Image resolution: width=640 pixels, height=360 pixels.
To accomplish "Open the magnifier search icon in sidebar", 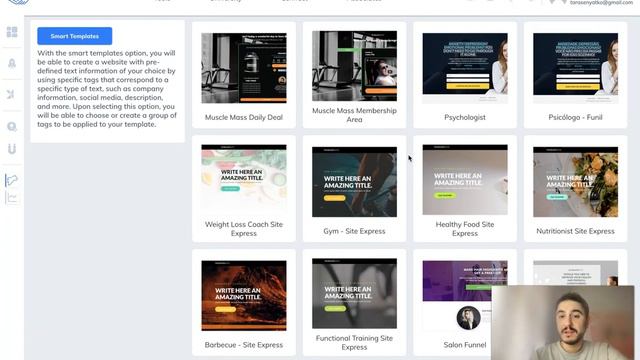I will (12, 127).
